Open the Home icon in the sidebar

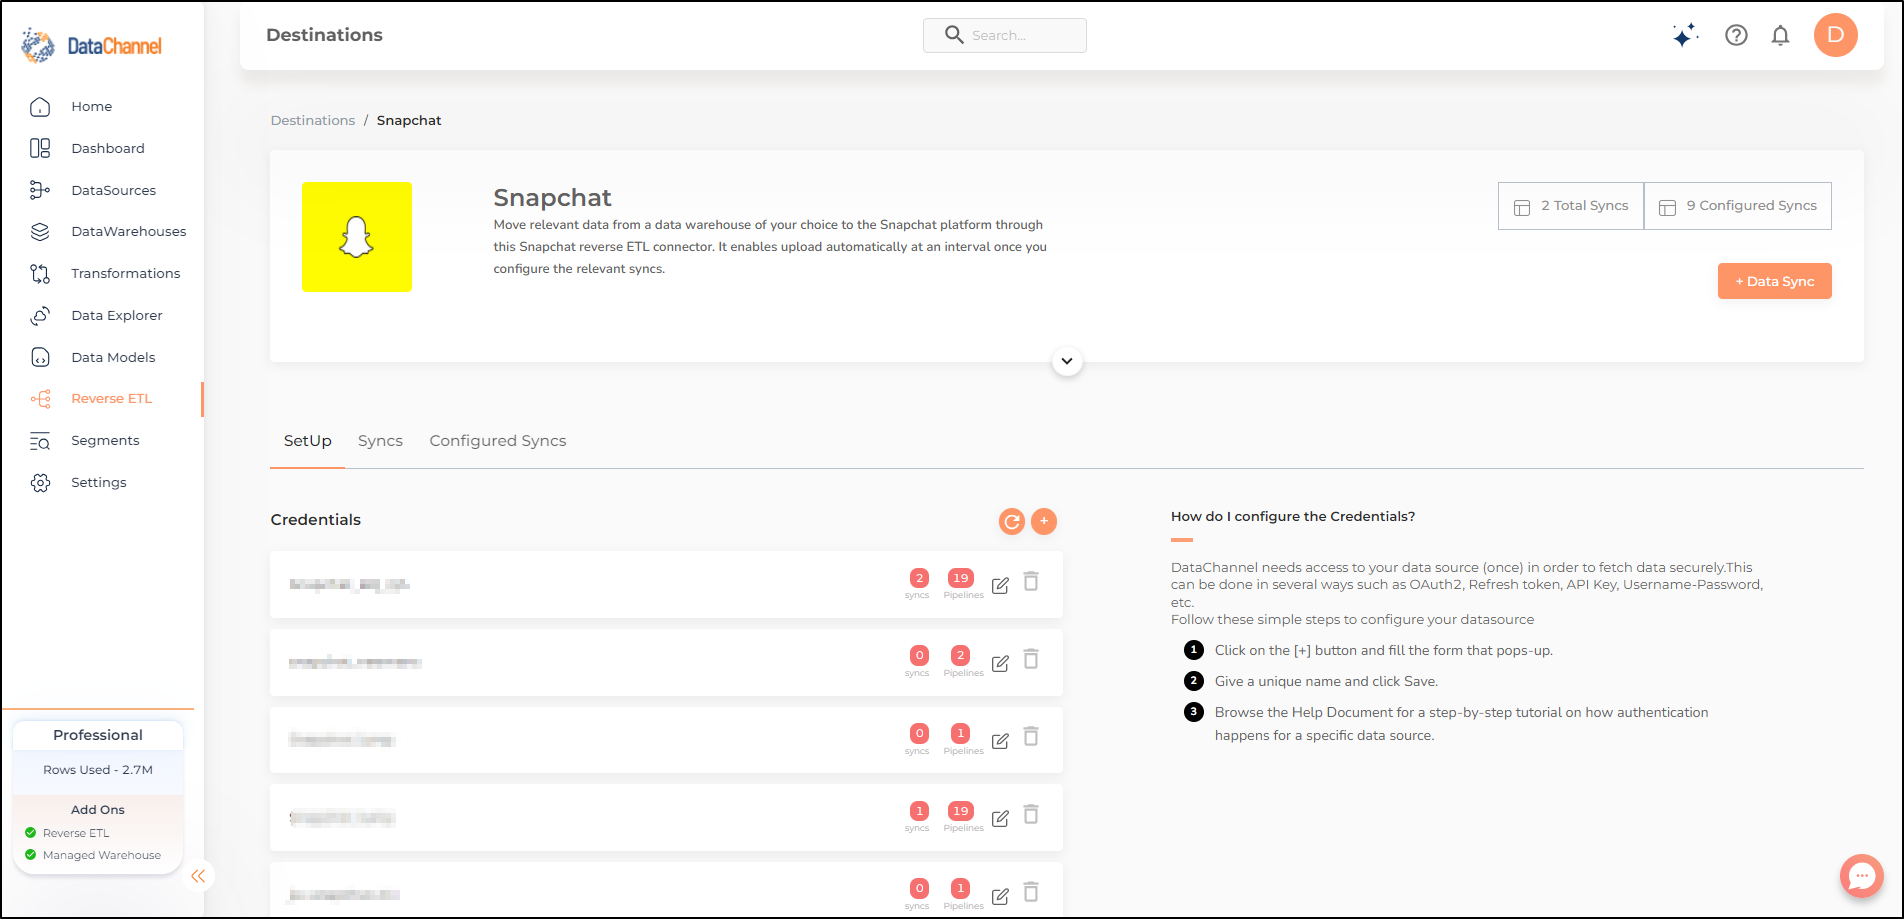pos(40,107)
